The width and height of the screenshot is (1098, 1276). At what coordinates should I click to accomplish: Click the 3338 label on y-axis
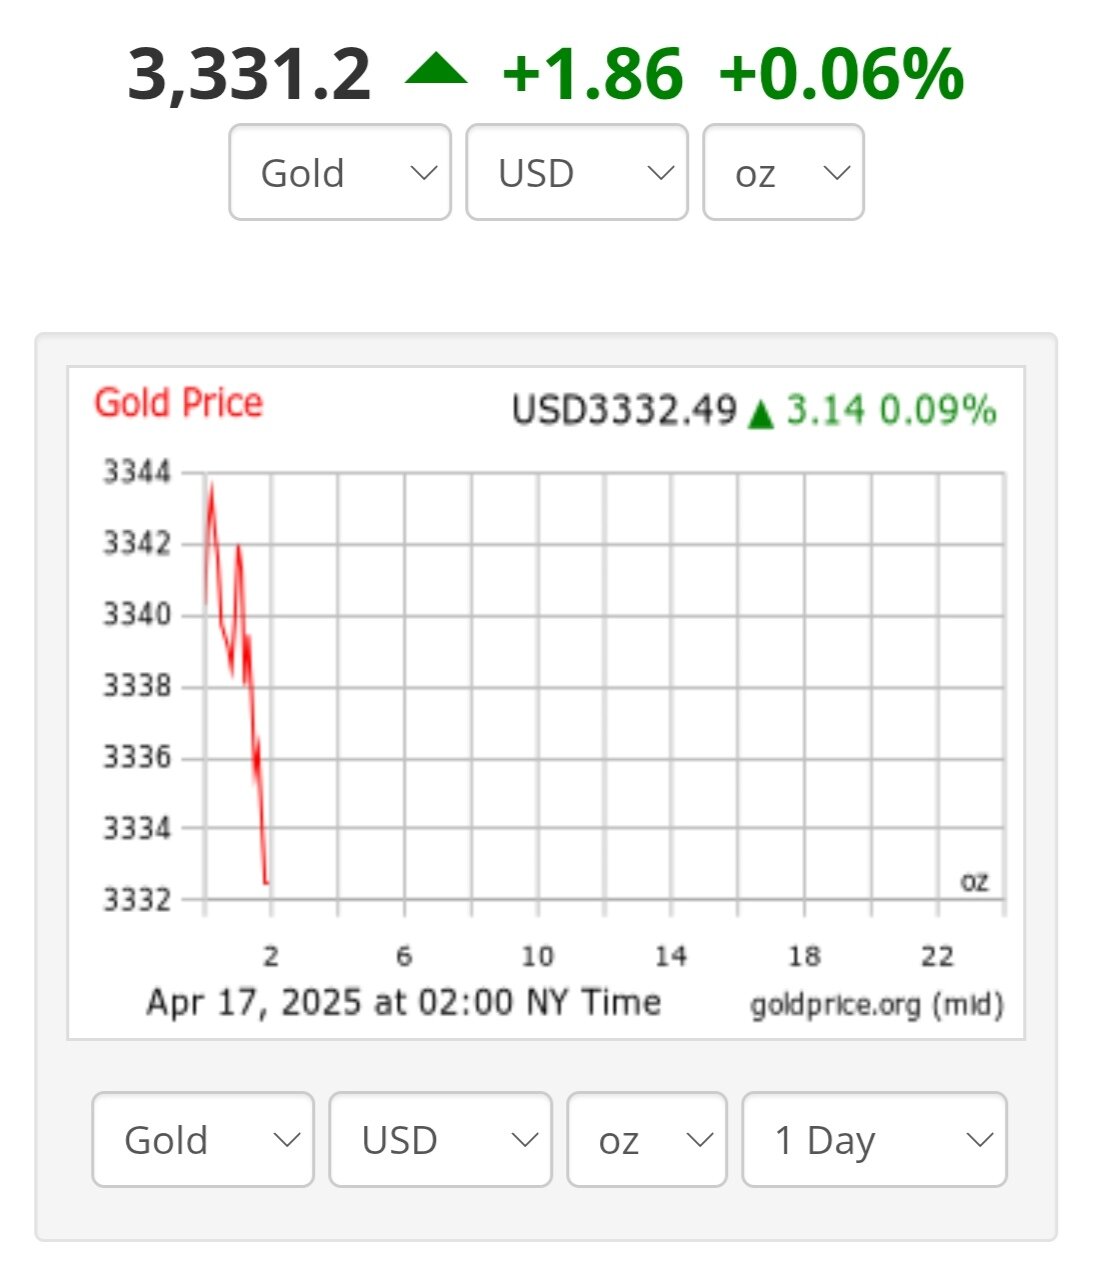pos(137,686)
